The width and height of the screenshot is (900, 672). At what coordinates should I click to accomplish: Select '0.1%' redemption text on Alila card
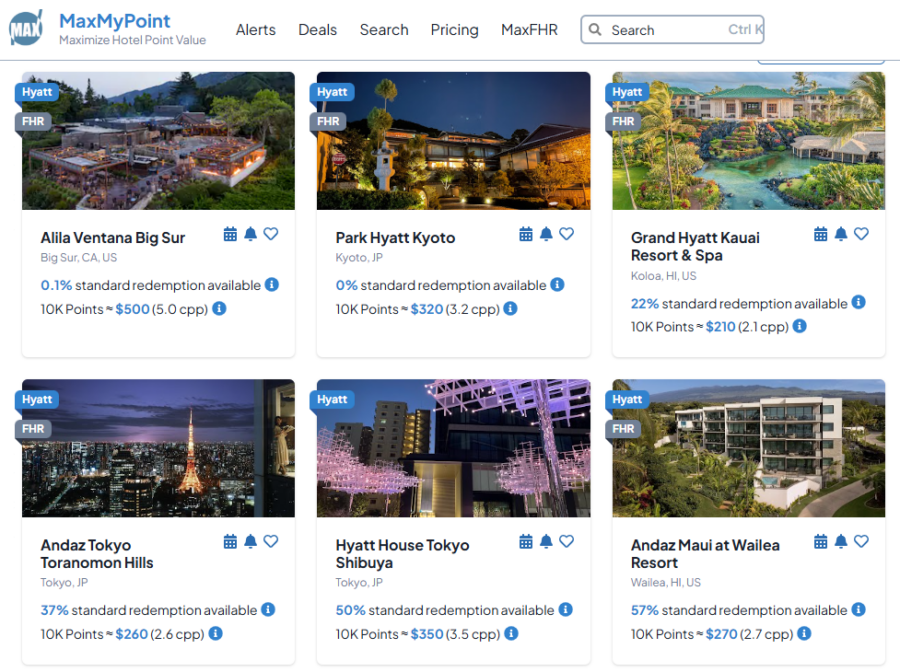[x=56, y=285]
